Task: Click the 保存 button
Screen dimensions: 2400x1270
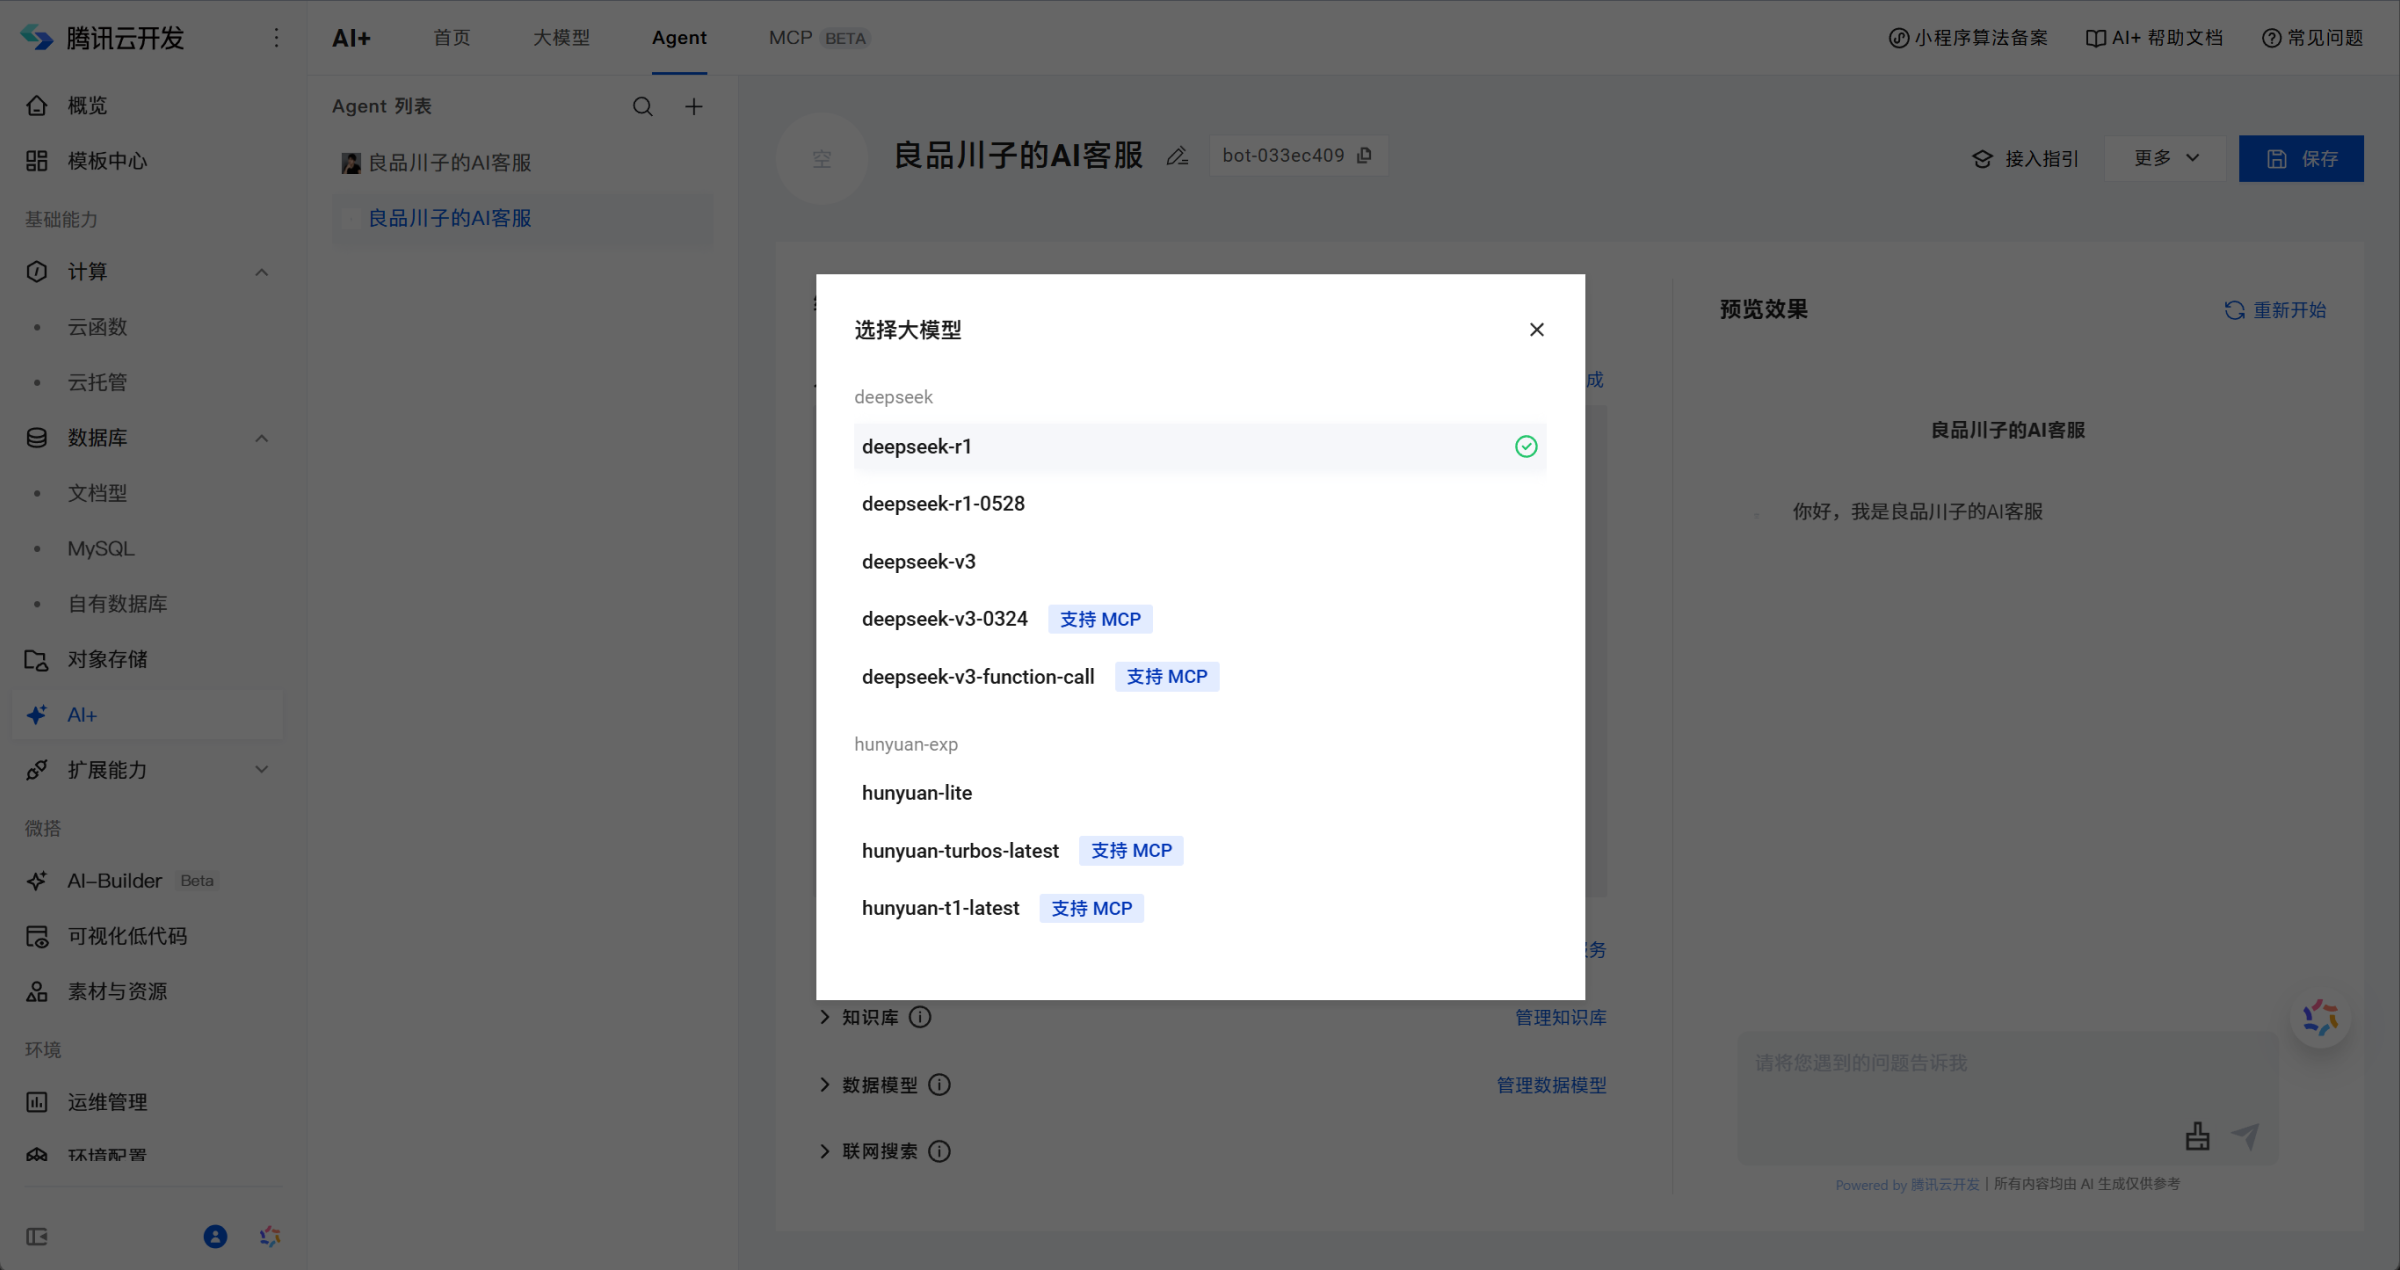Action: tap(2301, 158)
